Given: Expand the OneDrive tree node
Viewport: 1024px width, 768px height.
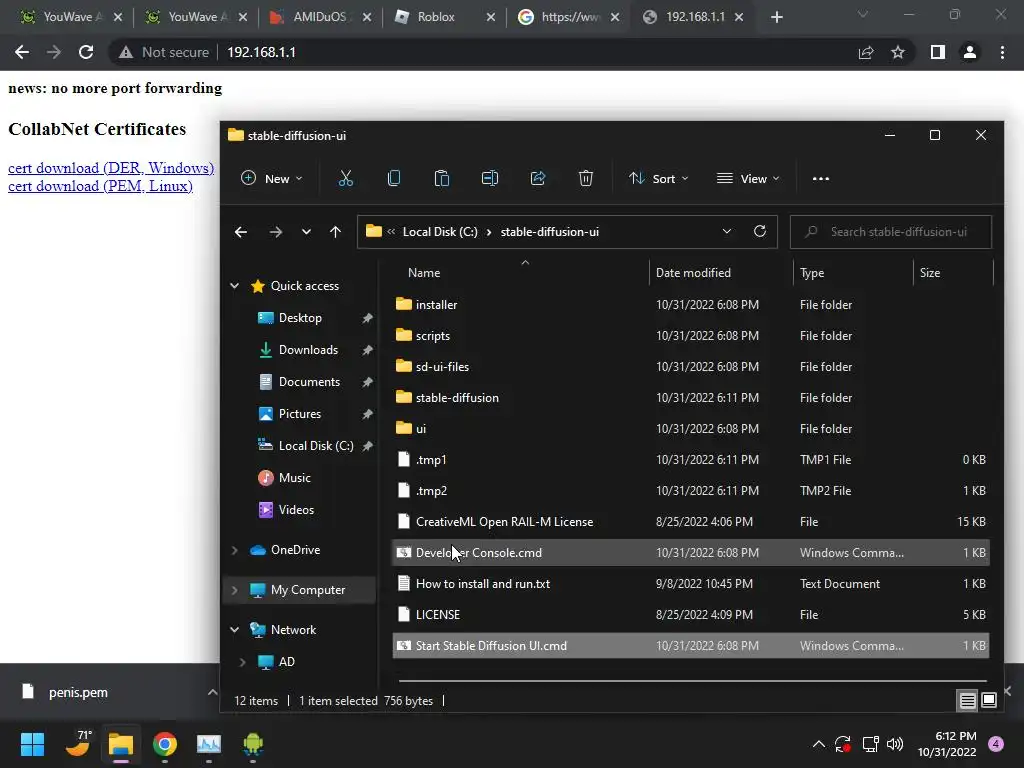Looking at the screenshot, I should click(x=234, y=550).
